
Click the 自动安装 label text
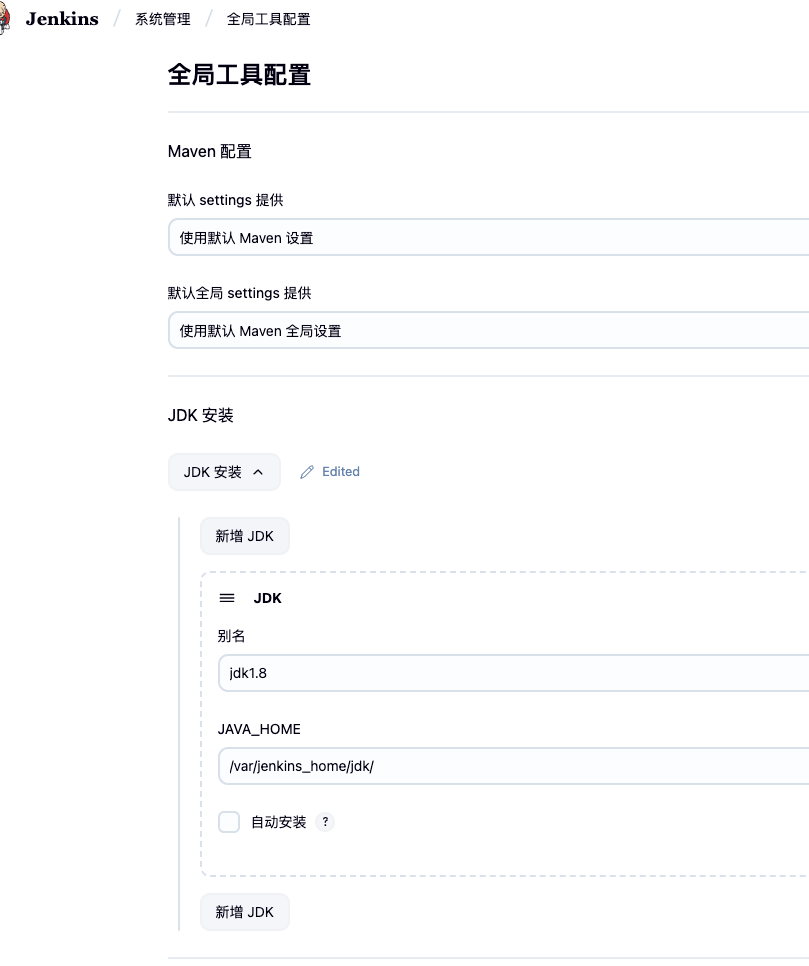[278, 822]
